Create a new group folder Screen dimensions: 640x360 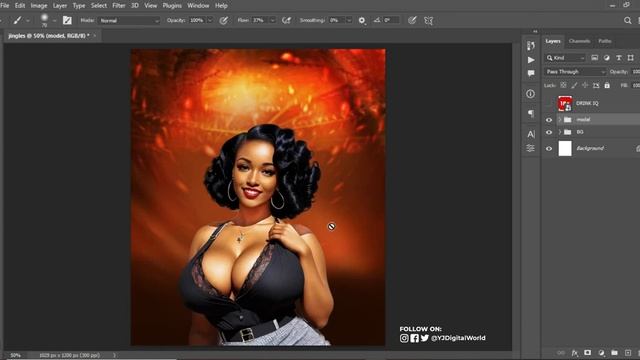[x=615, y=353]
